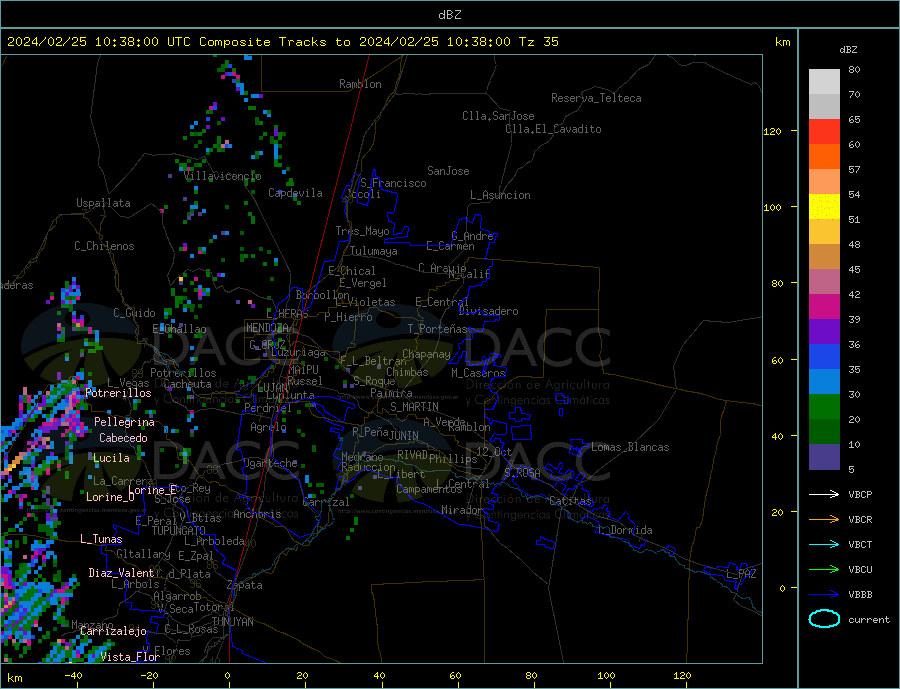
Task: Click the TUPUNGATO label
Action: point(179,531)
